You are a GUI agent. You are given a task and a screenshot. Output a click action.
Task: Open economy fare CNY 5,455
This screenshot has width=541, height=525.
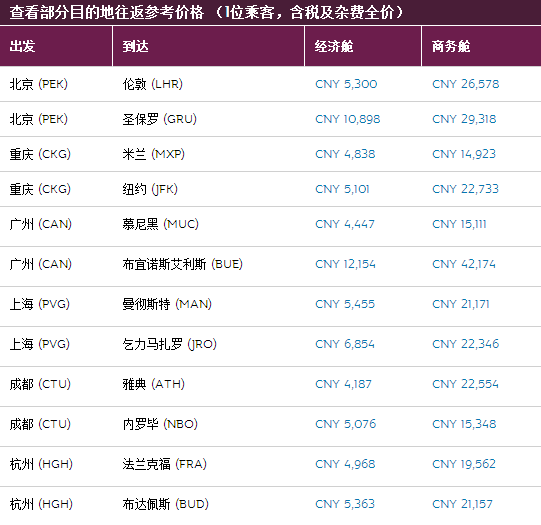[x=345, y=305]
